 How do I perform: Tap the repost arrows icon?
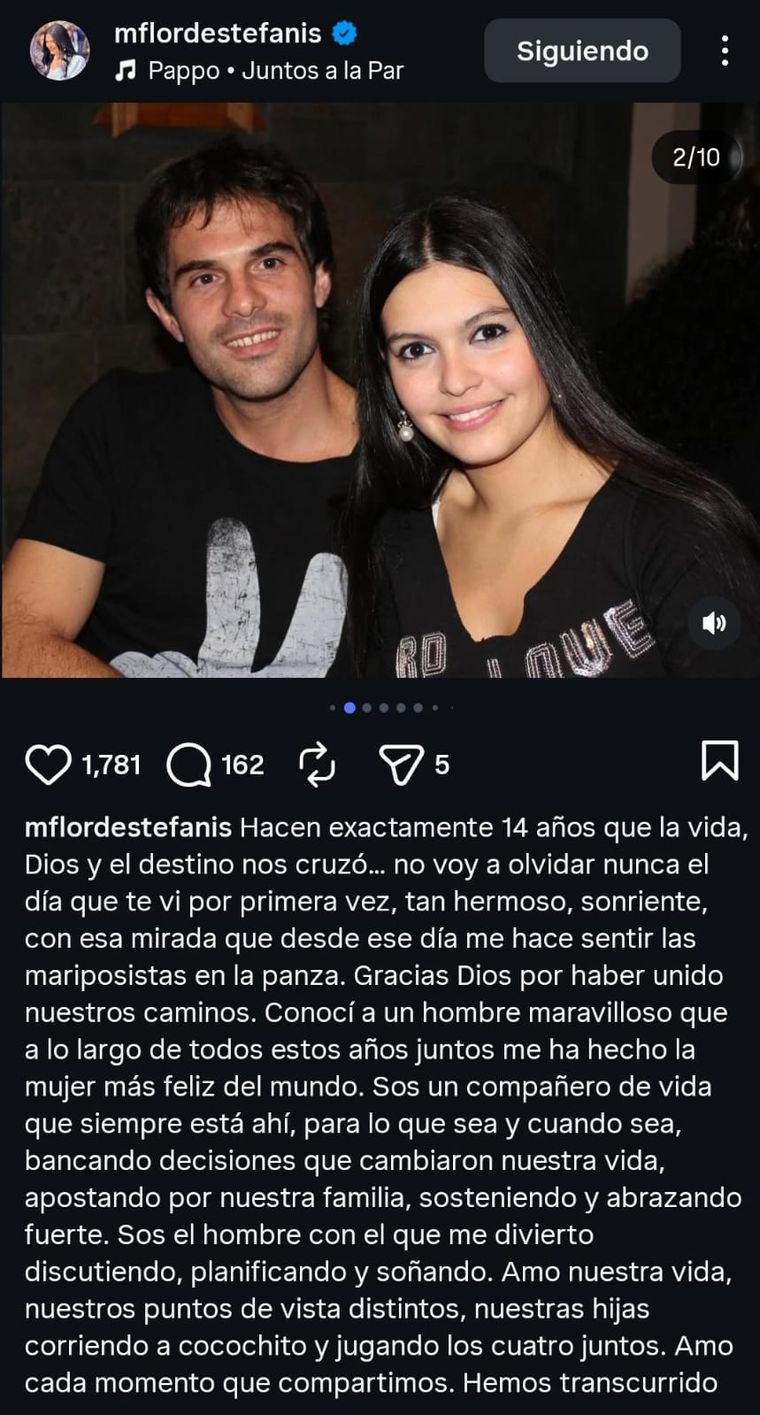317,765
